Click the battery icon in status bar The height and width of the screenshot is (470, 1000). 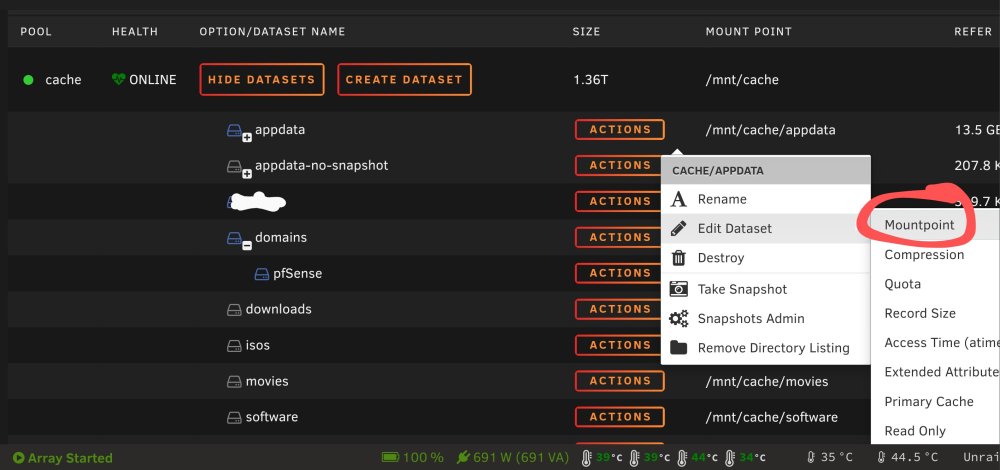click(x=390, y=457)
